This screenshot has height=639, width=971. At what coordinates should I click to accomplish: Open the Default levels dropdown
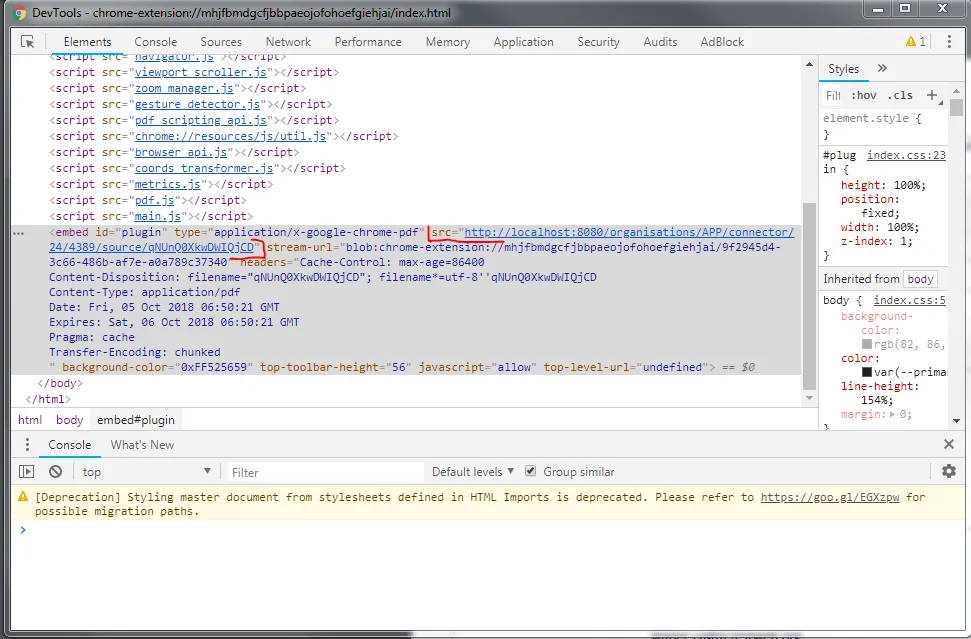point(473,472)
